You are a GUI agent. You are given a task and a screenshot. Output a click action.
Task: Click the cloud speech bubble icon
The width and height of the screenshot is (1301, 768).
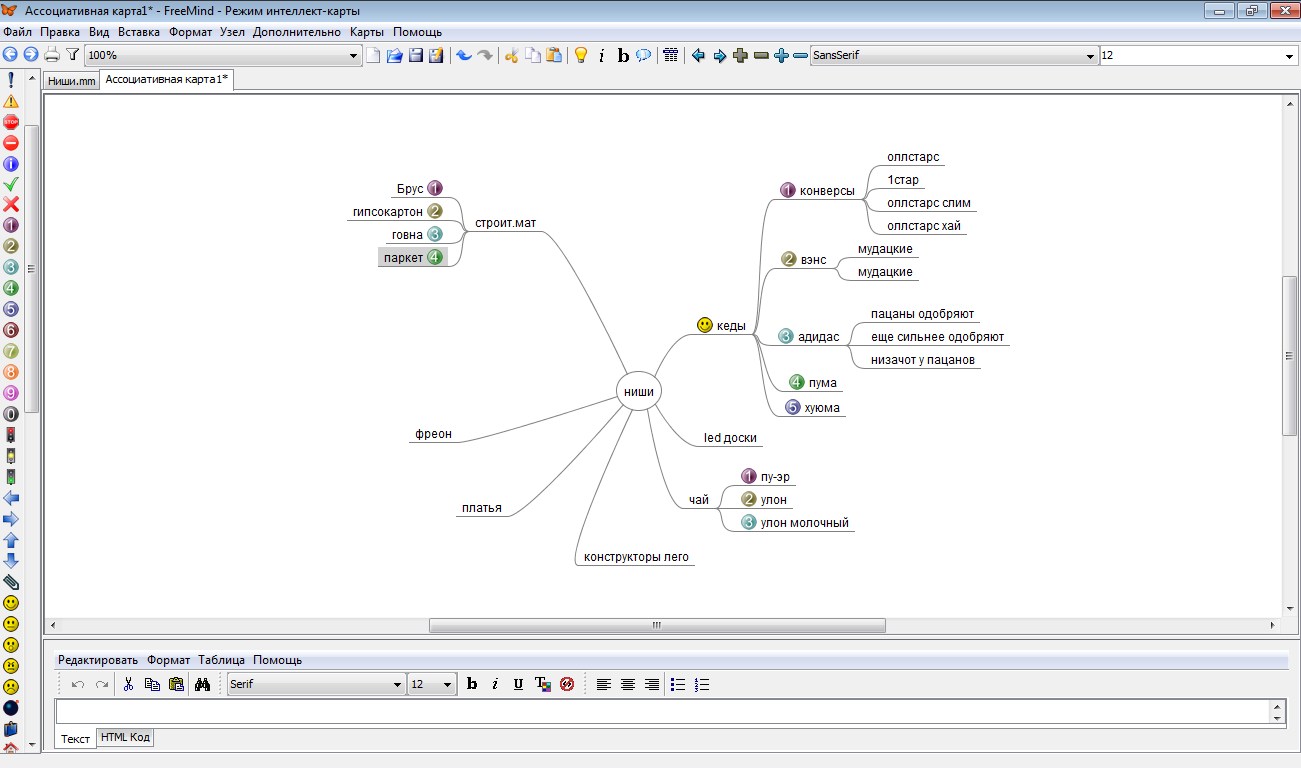[644, 56]
